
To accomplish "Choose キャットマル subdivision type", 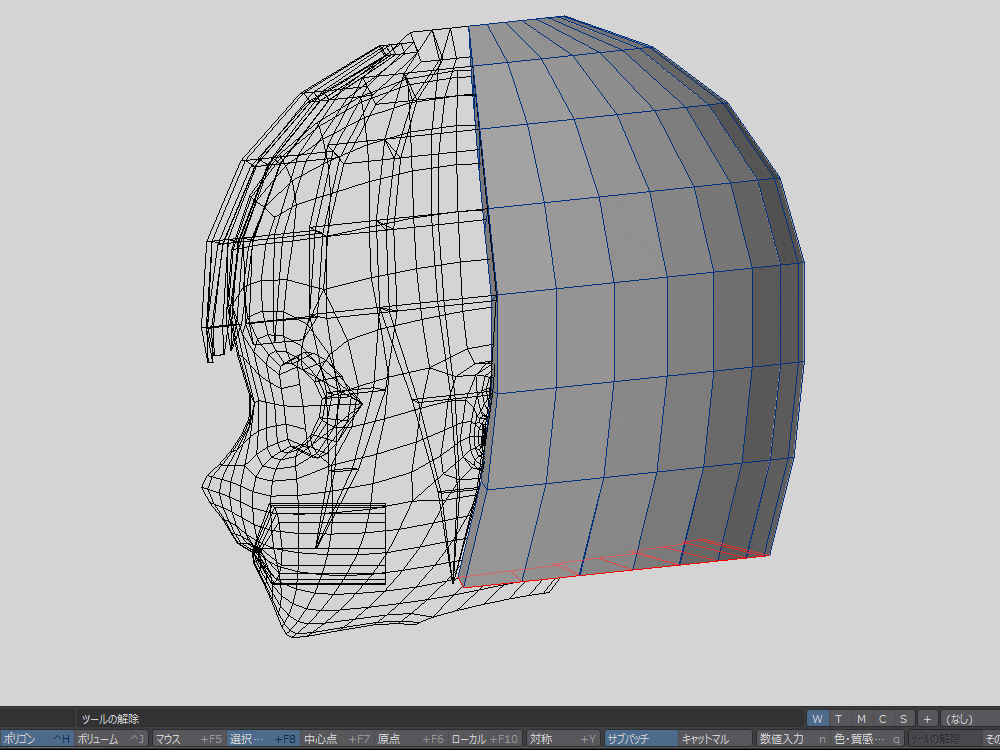I will tap(714, 739).
